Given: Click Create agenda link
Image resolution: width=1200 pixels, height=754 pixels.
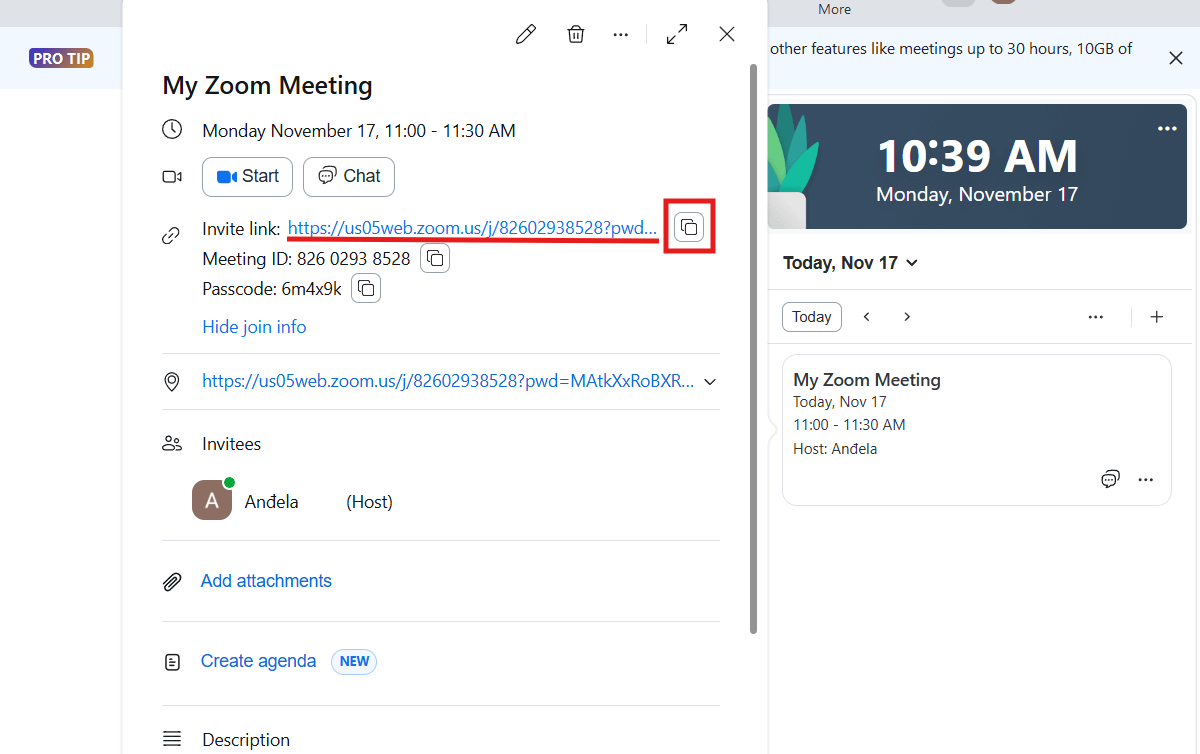Looking at the screenshot, I should (258, 661).
